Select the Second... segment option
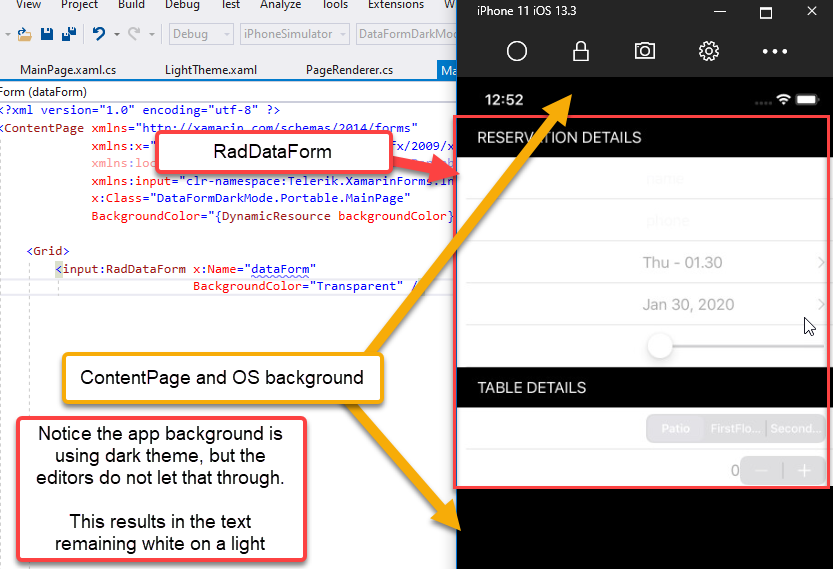 coord(796,429)
